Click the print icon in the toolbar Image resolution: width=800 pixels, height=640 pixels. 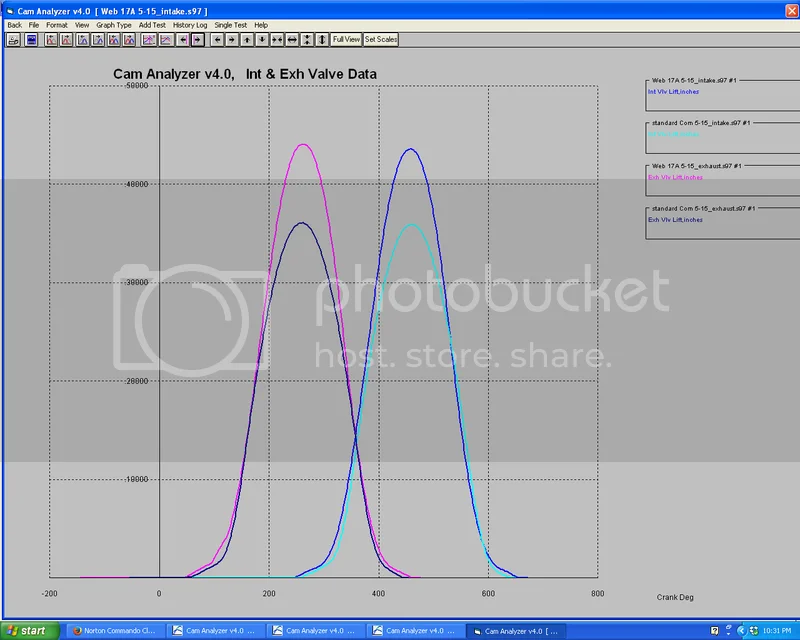pos(14,40)
